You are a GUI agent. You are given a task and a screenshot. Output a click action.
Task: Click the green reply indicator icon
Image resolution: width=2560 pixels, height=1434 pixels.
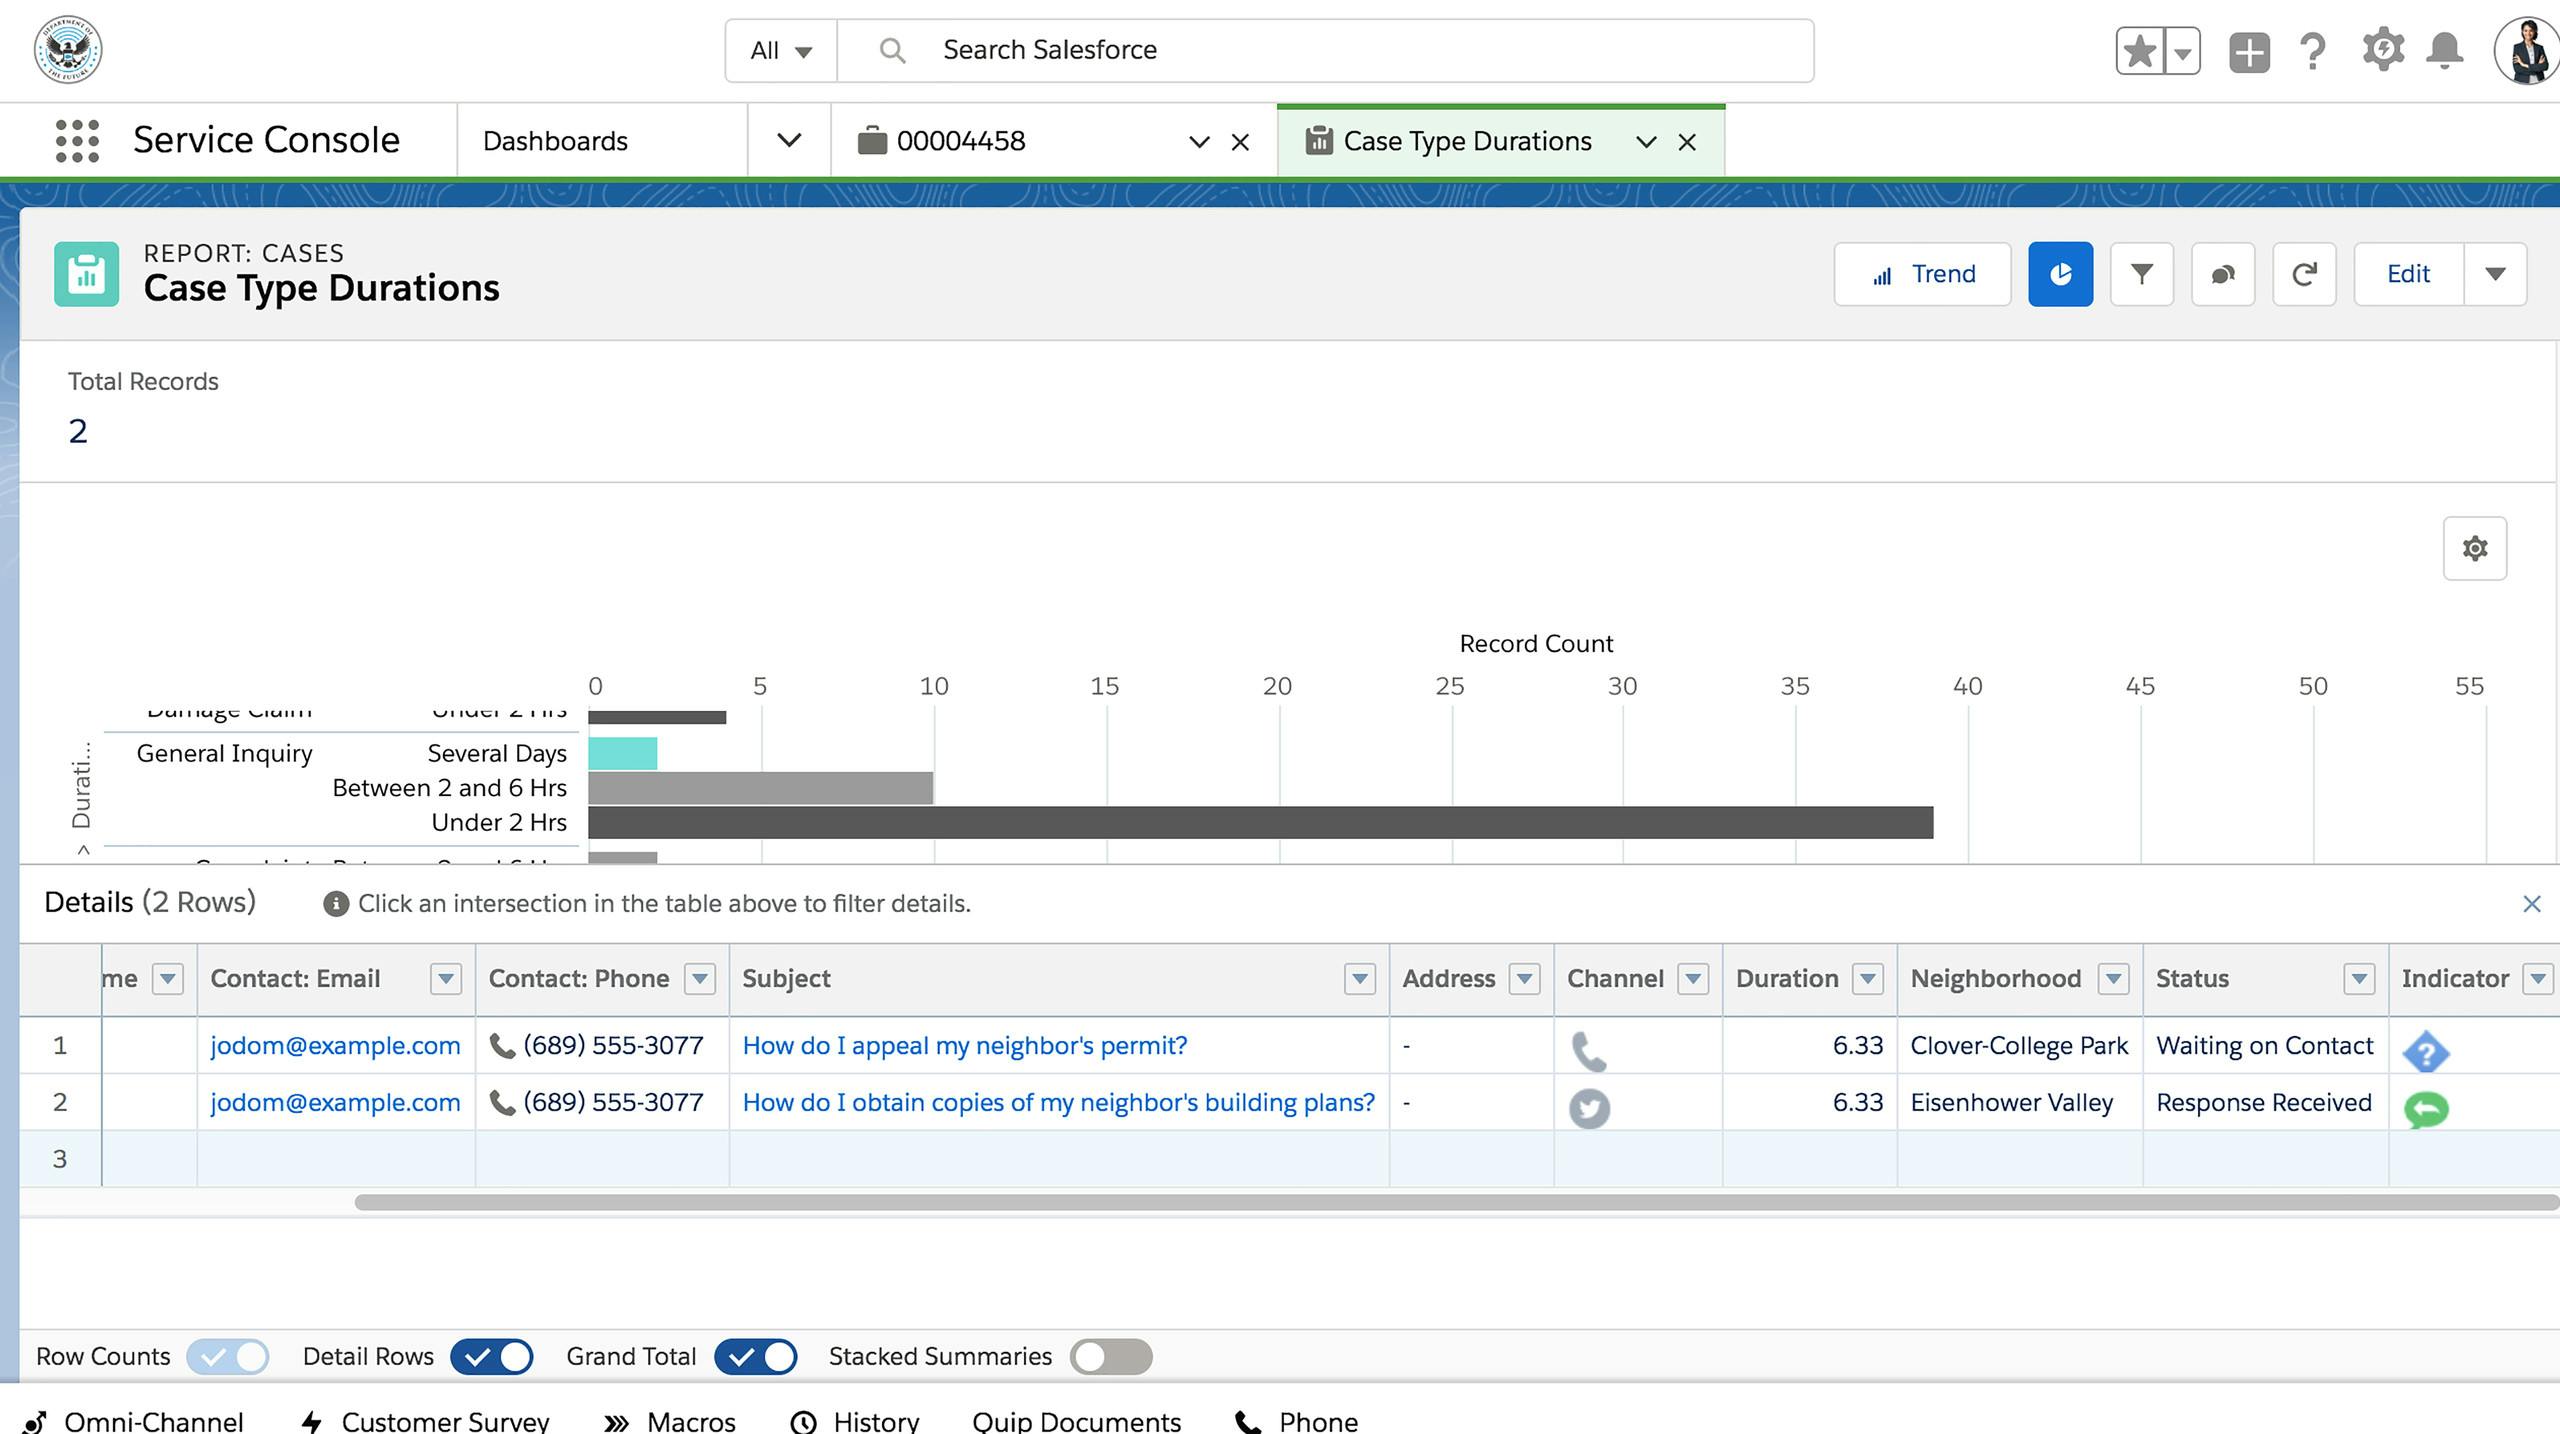pyautogui.click(x=2425, y=1108)
